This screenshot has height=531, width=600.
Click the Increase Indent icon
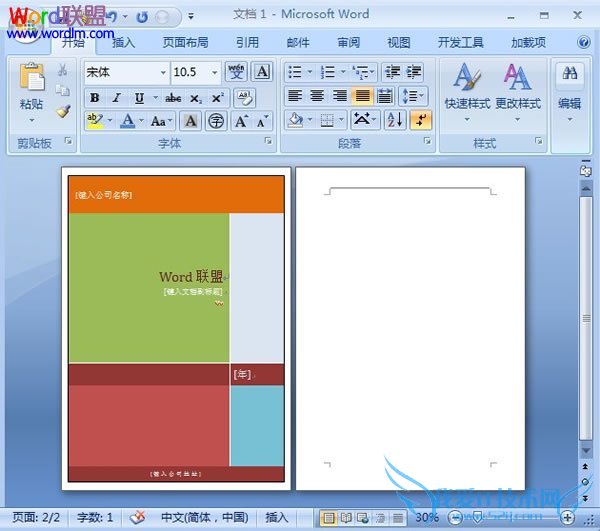[x=413, y=72]
